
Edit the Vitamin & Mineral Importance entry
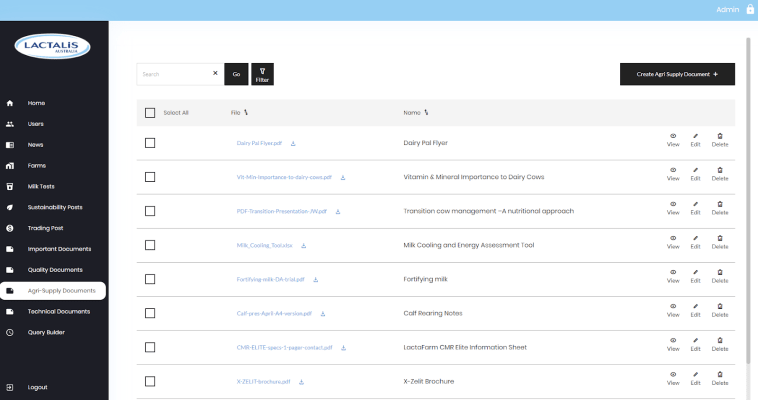pyautogui.click(x=695, y=174)
